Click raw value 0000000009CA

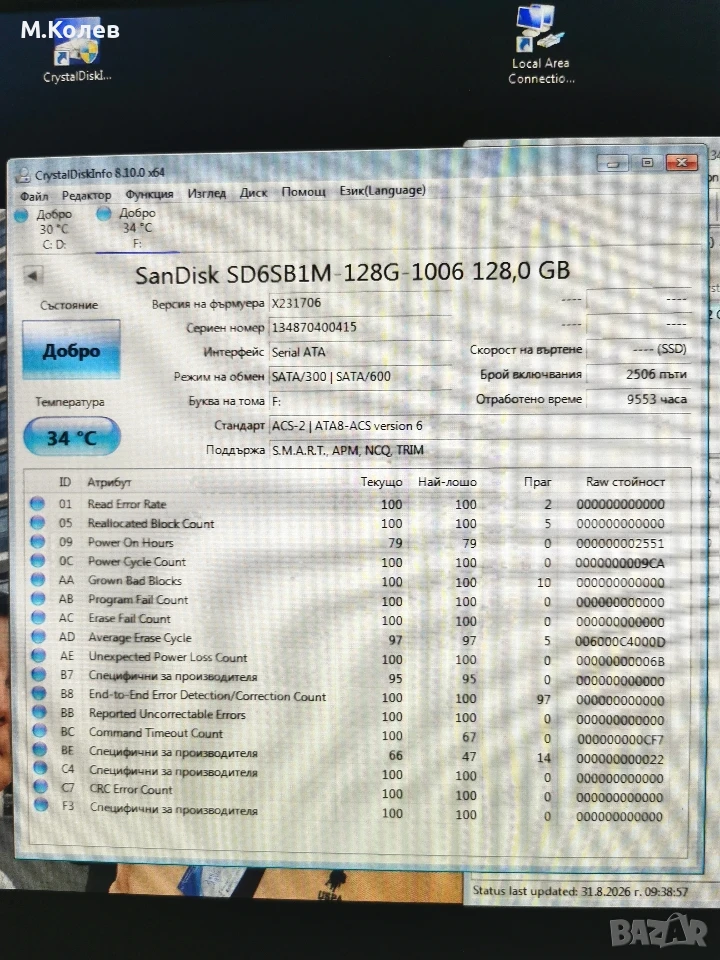(620, 563)
